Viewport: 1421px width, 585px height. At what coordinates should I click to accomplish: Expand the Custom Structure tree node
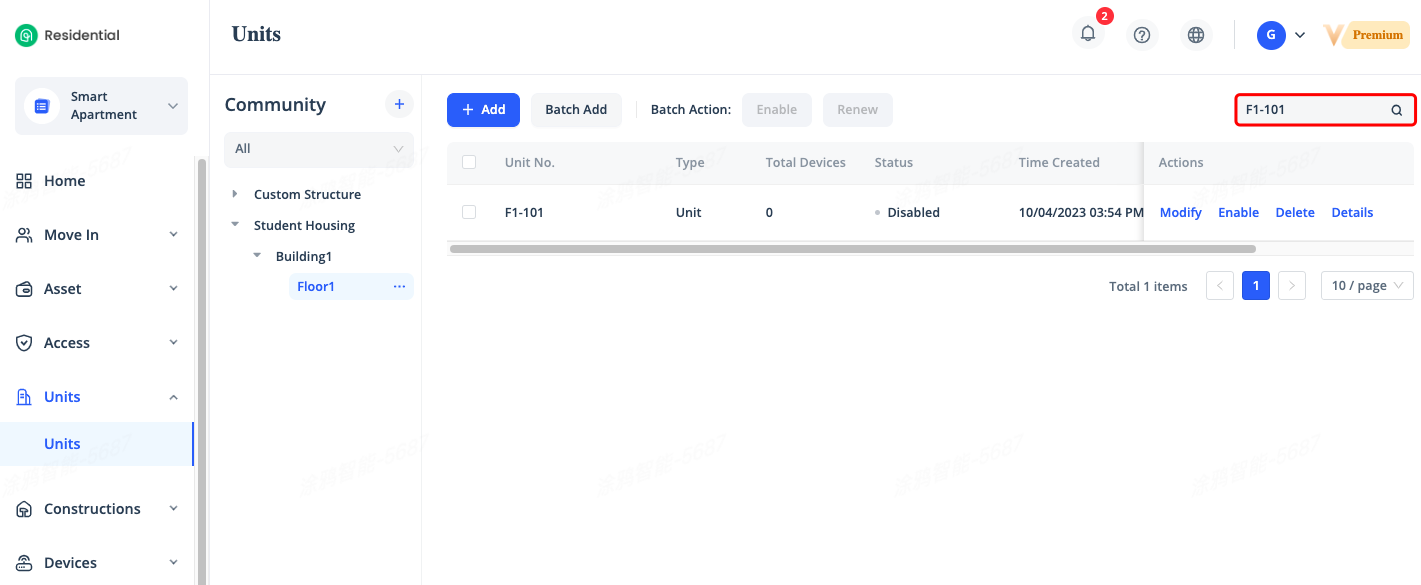(x=235, y=194)
